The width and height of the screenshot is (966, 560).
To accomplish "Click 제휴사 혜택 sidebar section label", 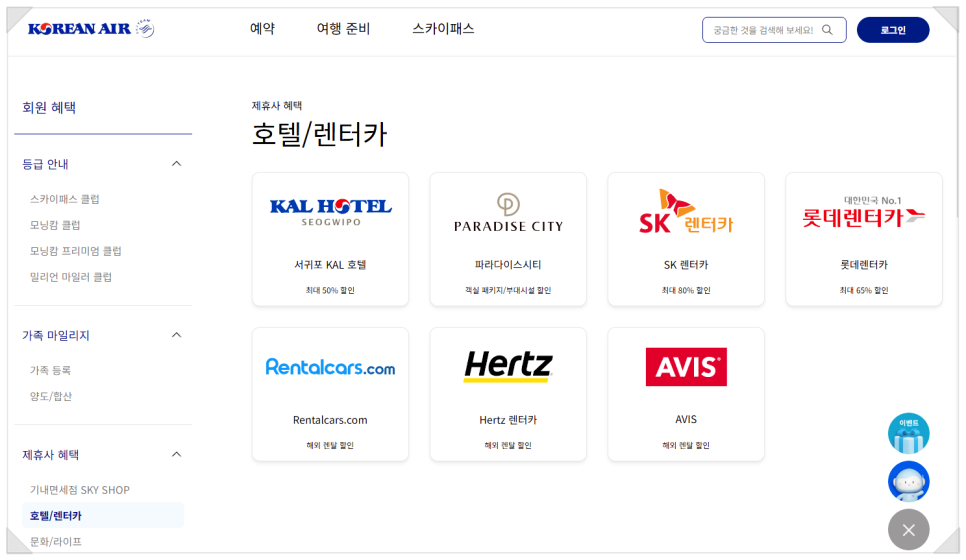I will coord(51,455).
